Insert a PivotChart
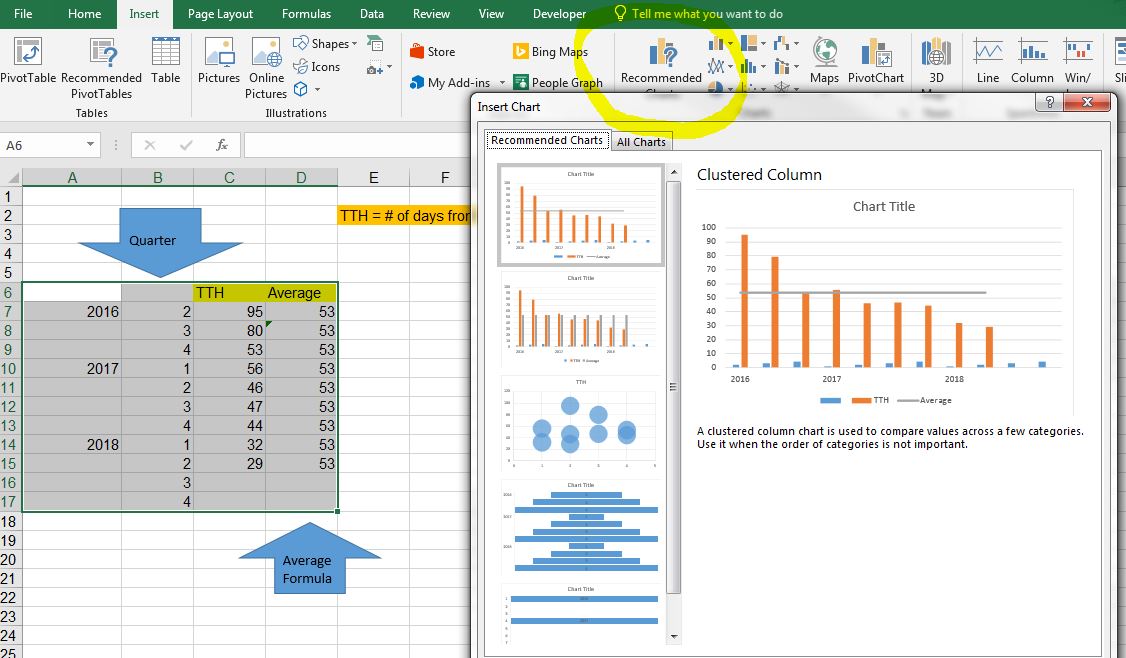This screenshot has height=658, width=1126. [875, 53]
